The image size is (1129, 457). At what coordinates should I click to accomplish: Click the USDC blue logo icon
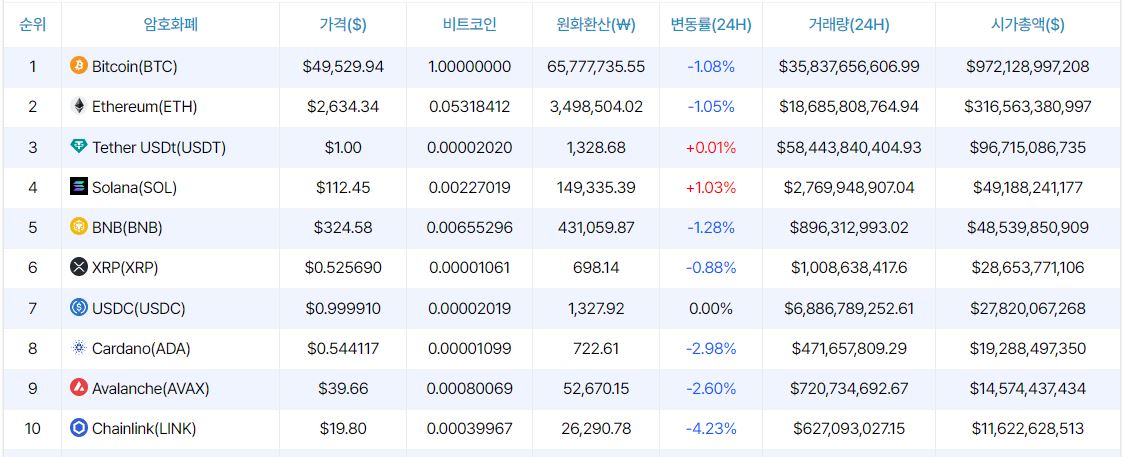[x=78, y=308]
